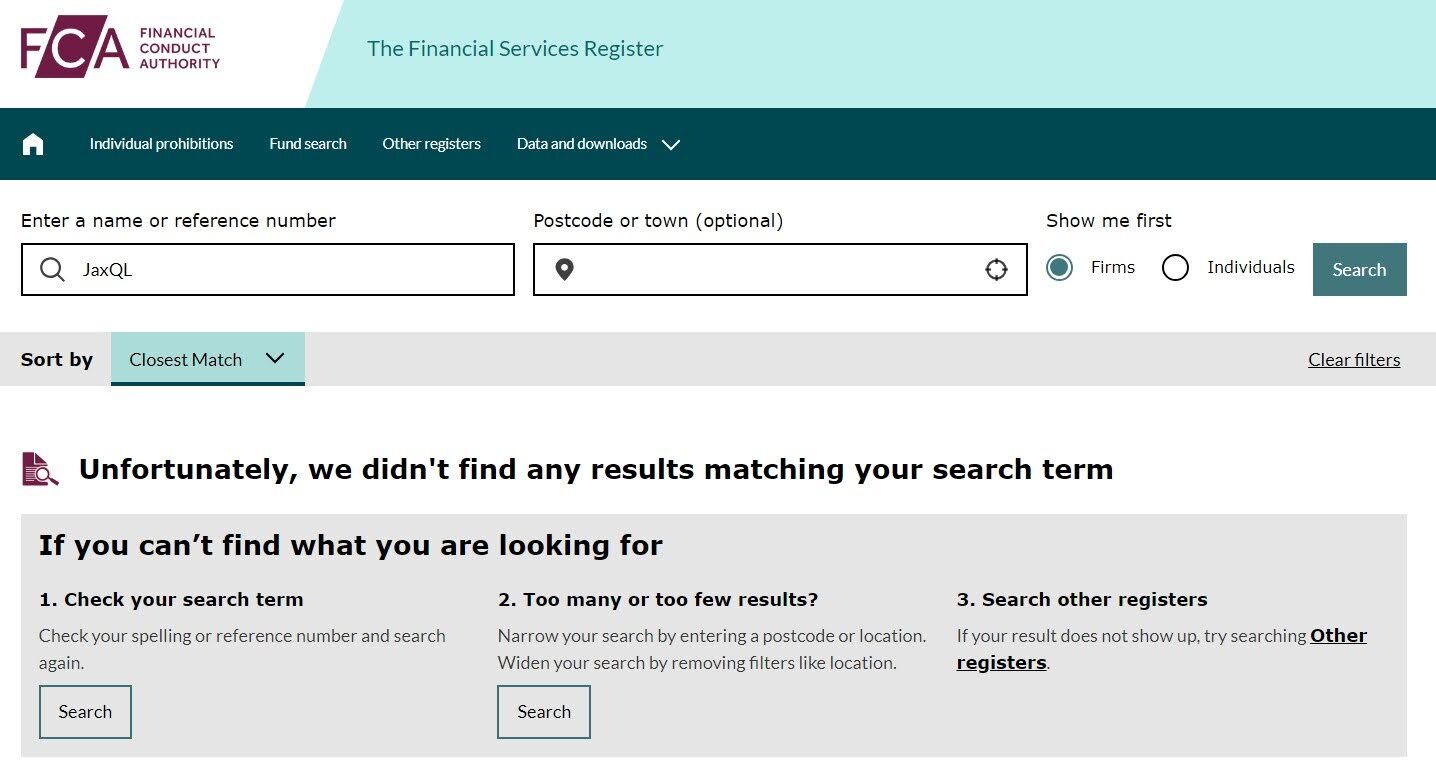Image resolution: width=1436 pixels, height=783 pixels.
Task: Open Fund search menu item
Action: click(x=308, y=144)
